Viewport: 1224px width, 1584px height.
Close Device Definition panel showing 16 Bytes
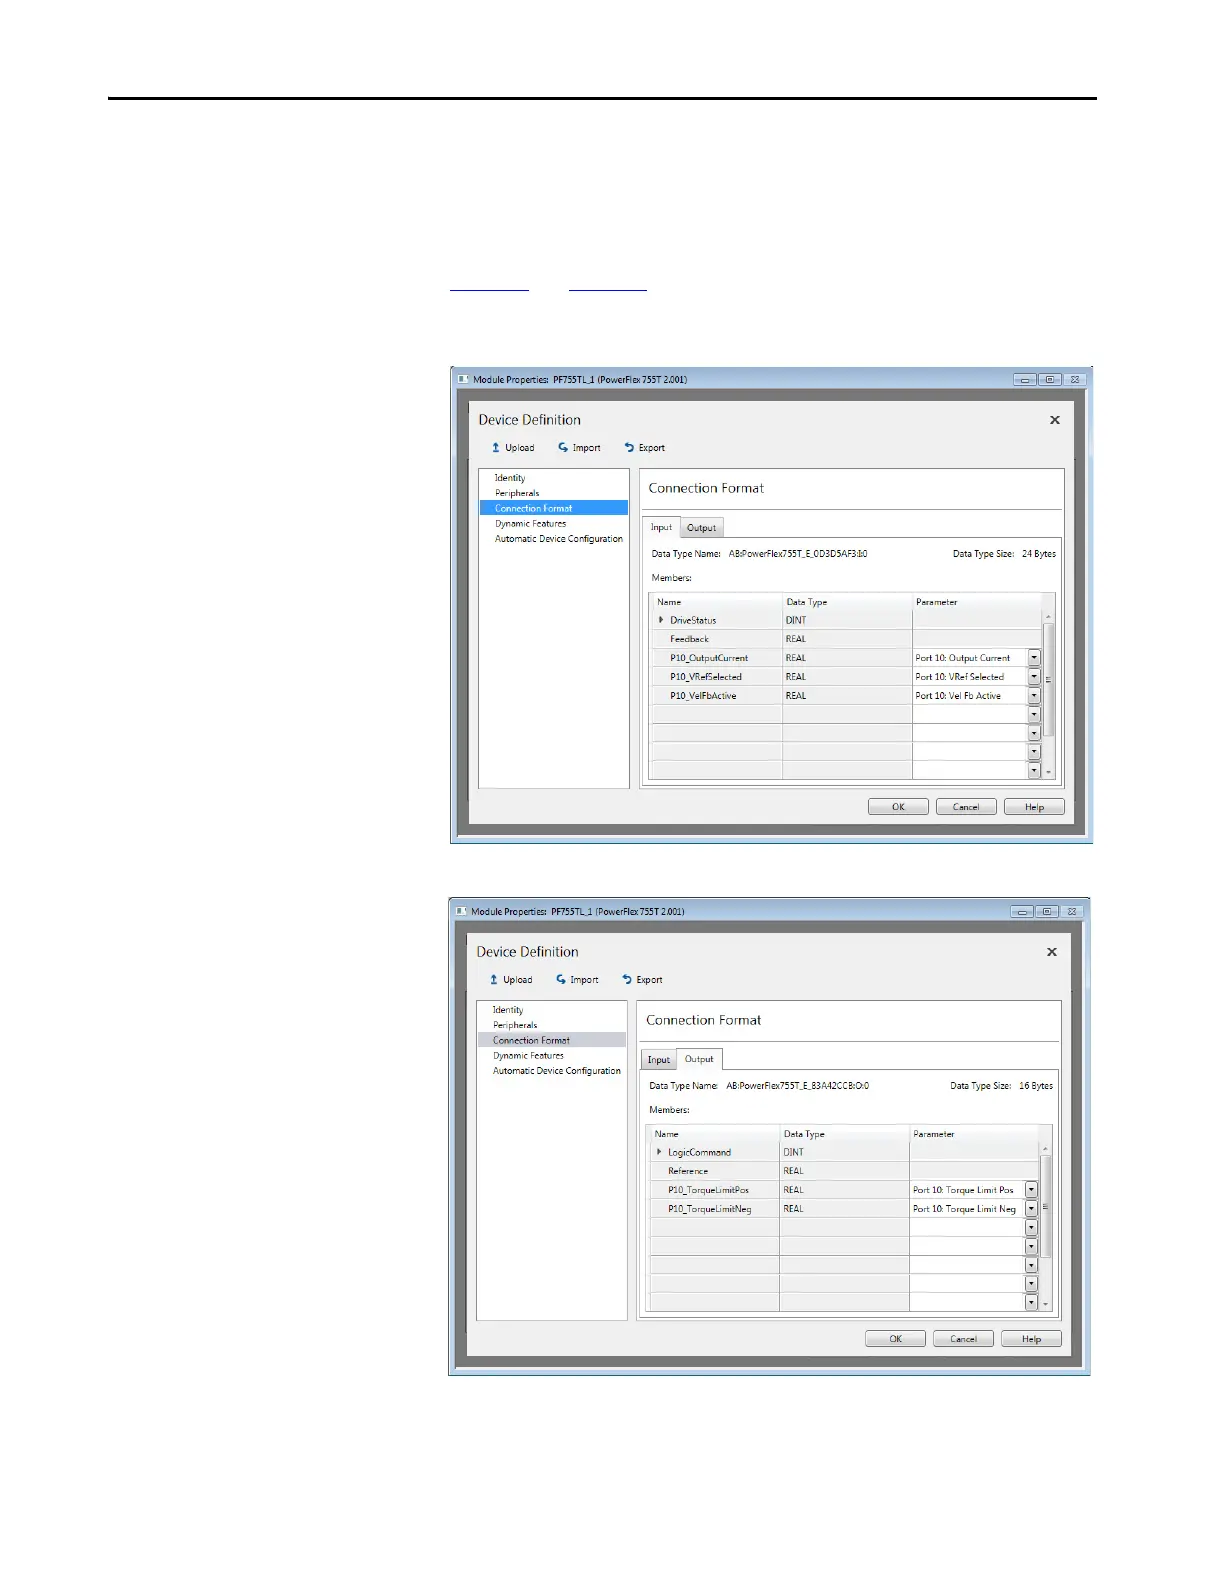click(1051, 952)
